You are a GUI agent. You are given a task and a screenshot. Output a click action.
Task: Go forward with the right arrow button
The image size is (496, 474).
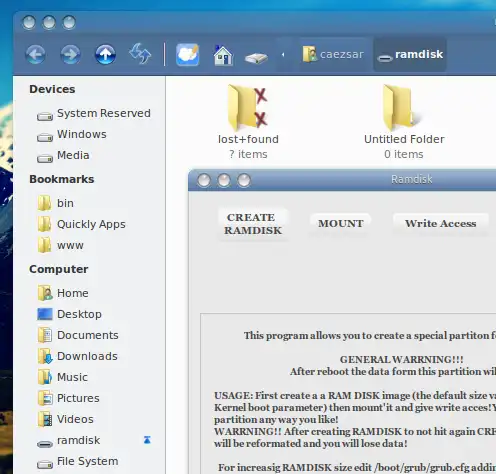pyautogui.click(x=70, y=54)
